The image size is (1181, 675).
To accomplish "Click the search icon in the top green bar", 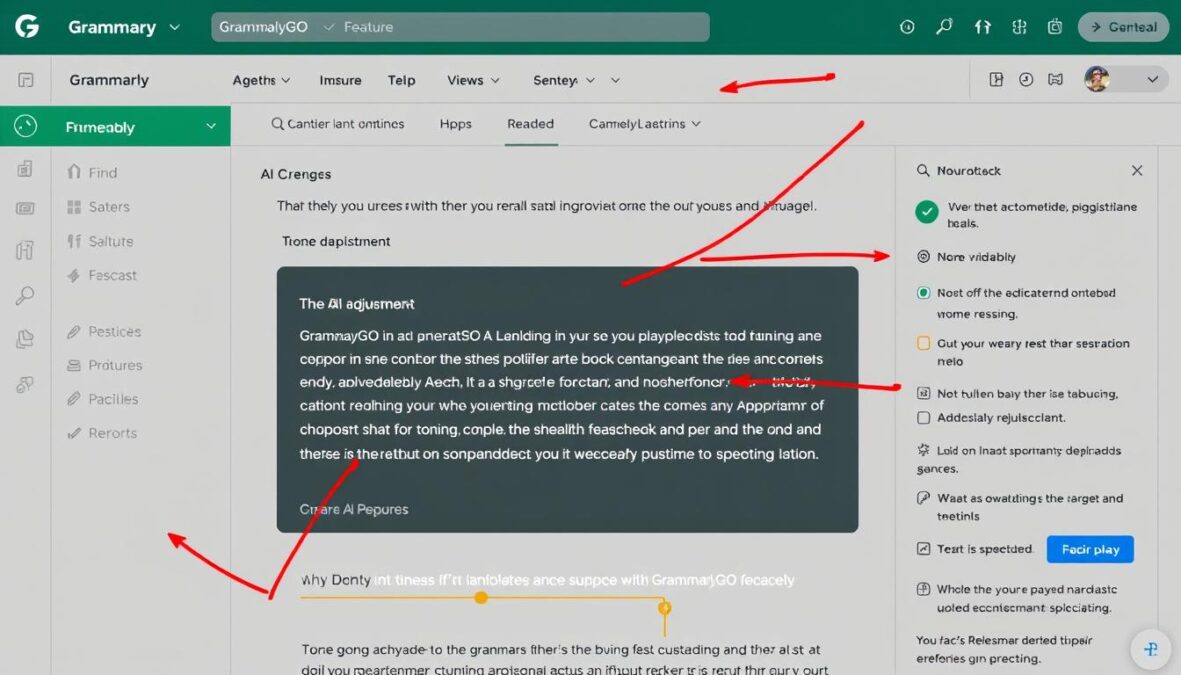I will pyautogui.click(x=944, y=26).
